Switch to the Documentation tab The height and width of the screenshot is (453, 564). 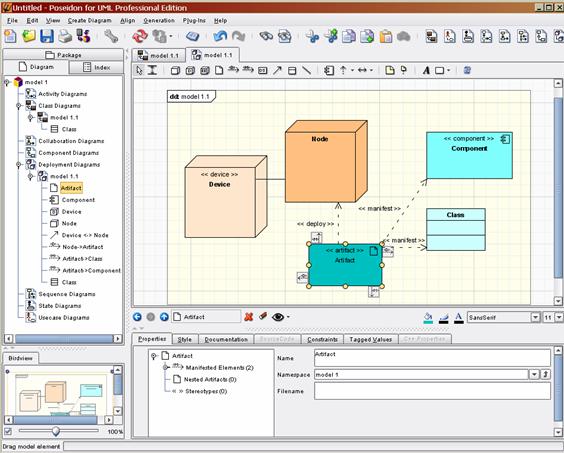(x=226, y=339)
